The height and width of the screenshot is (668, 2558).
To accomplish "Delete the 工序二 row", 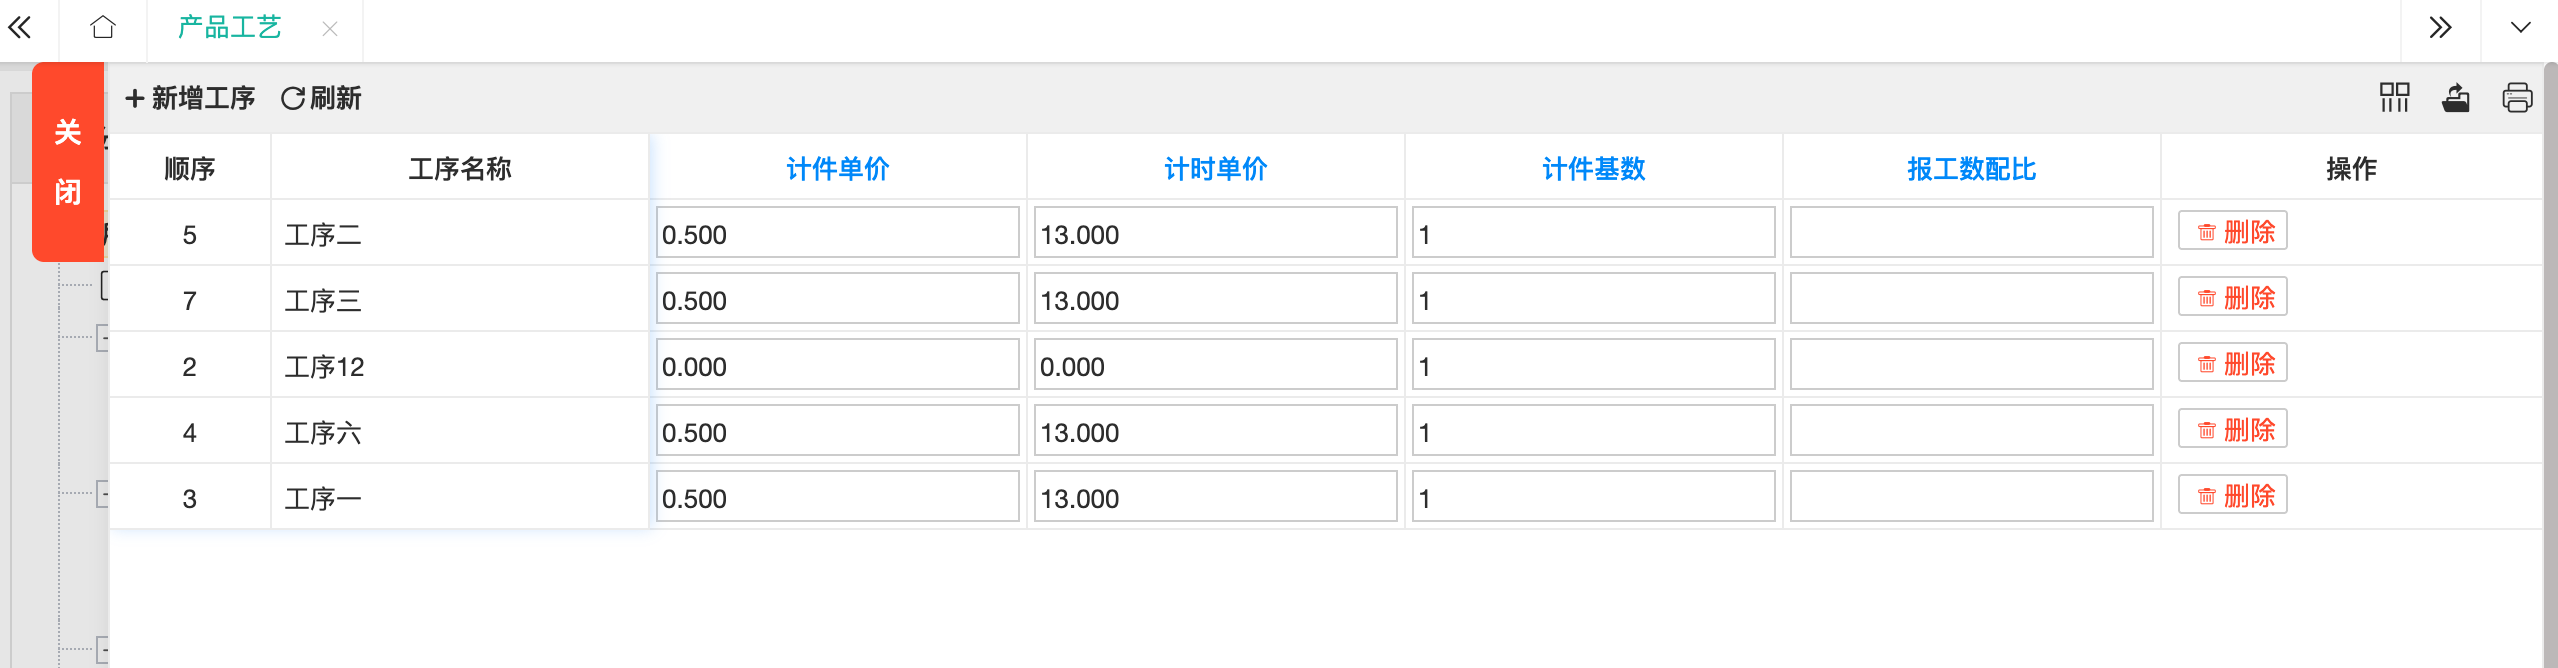I will (2233, 232).
